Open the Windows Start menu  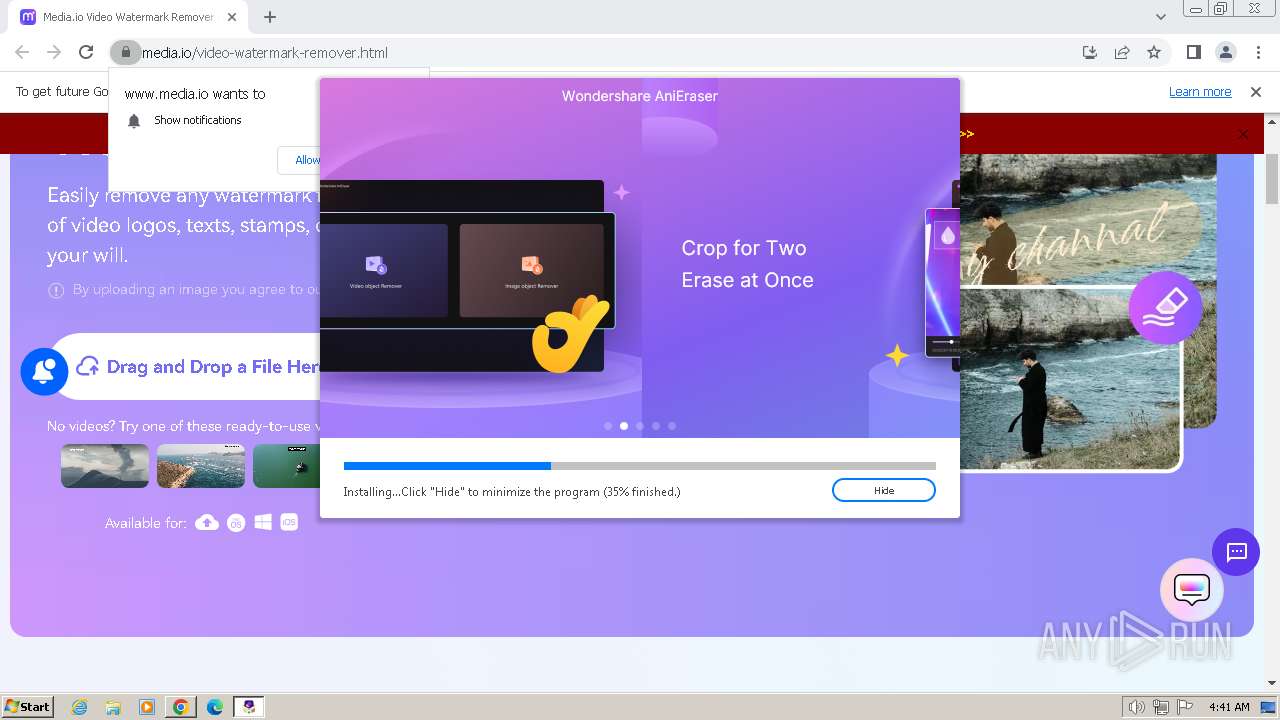28,706
